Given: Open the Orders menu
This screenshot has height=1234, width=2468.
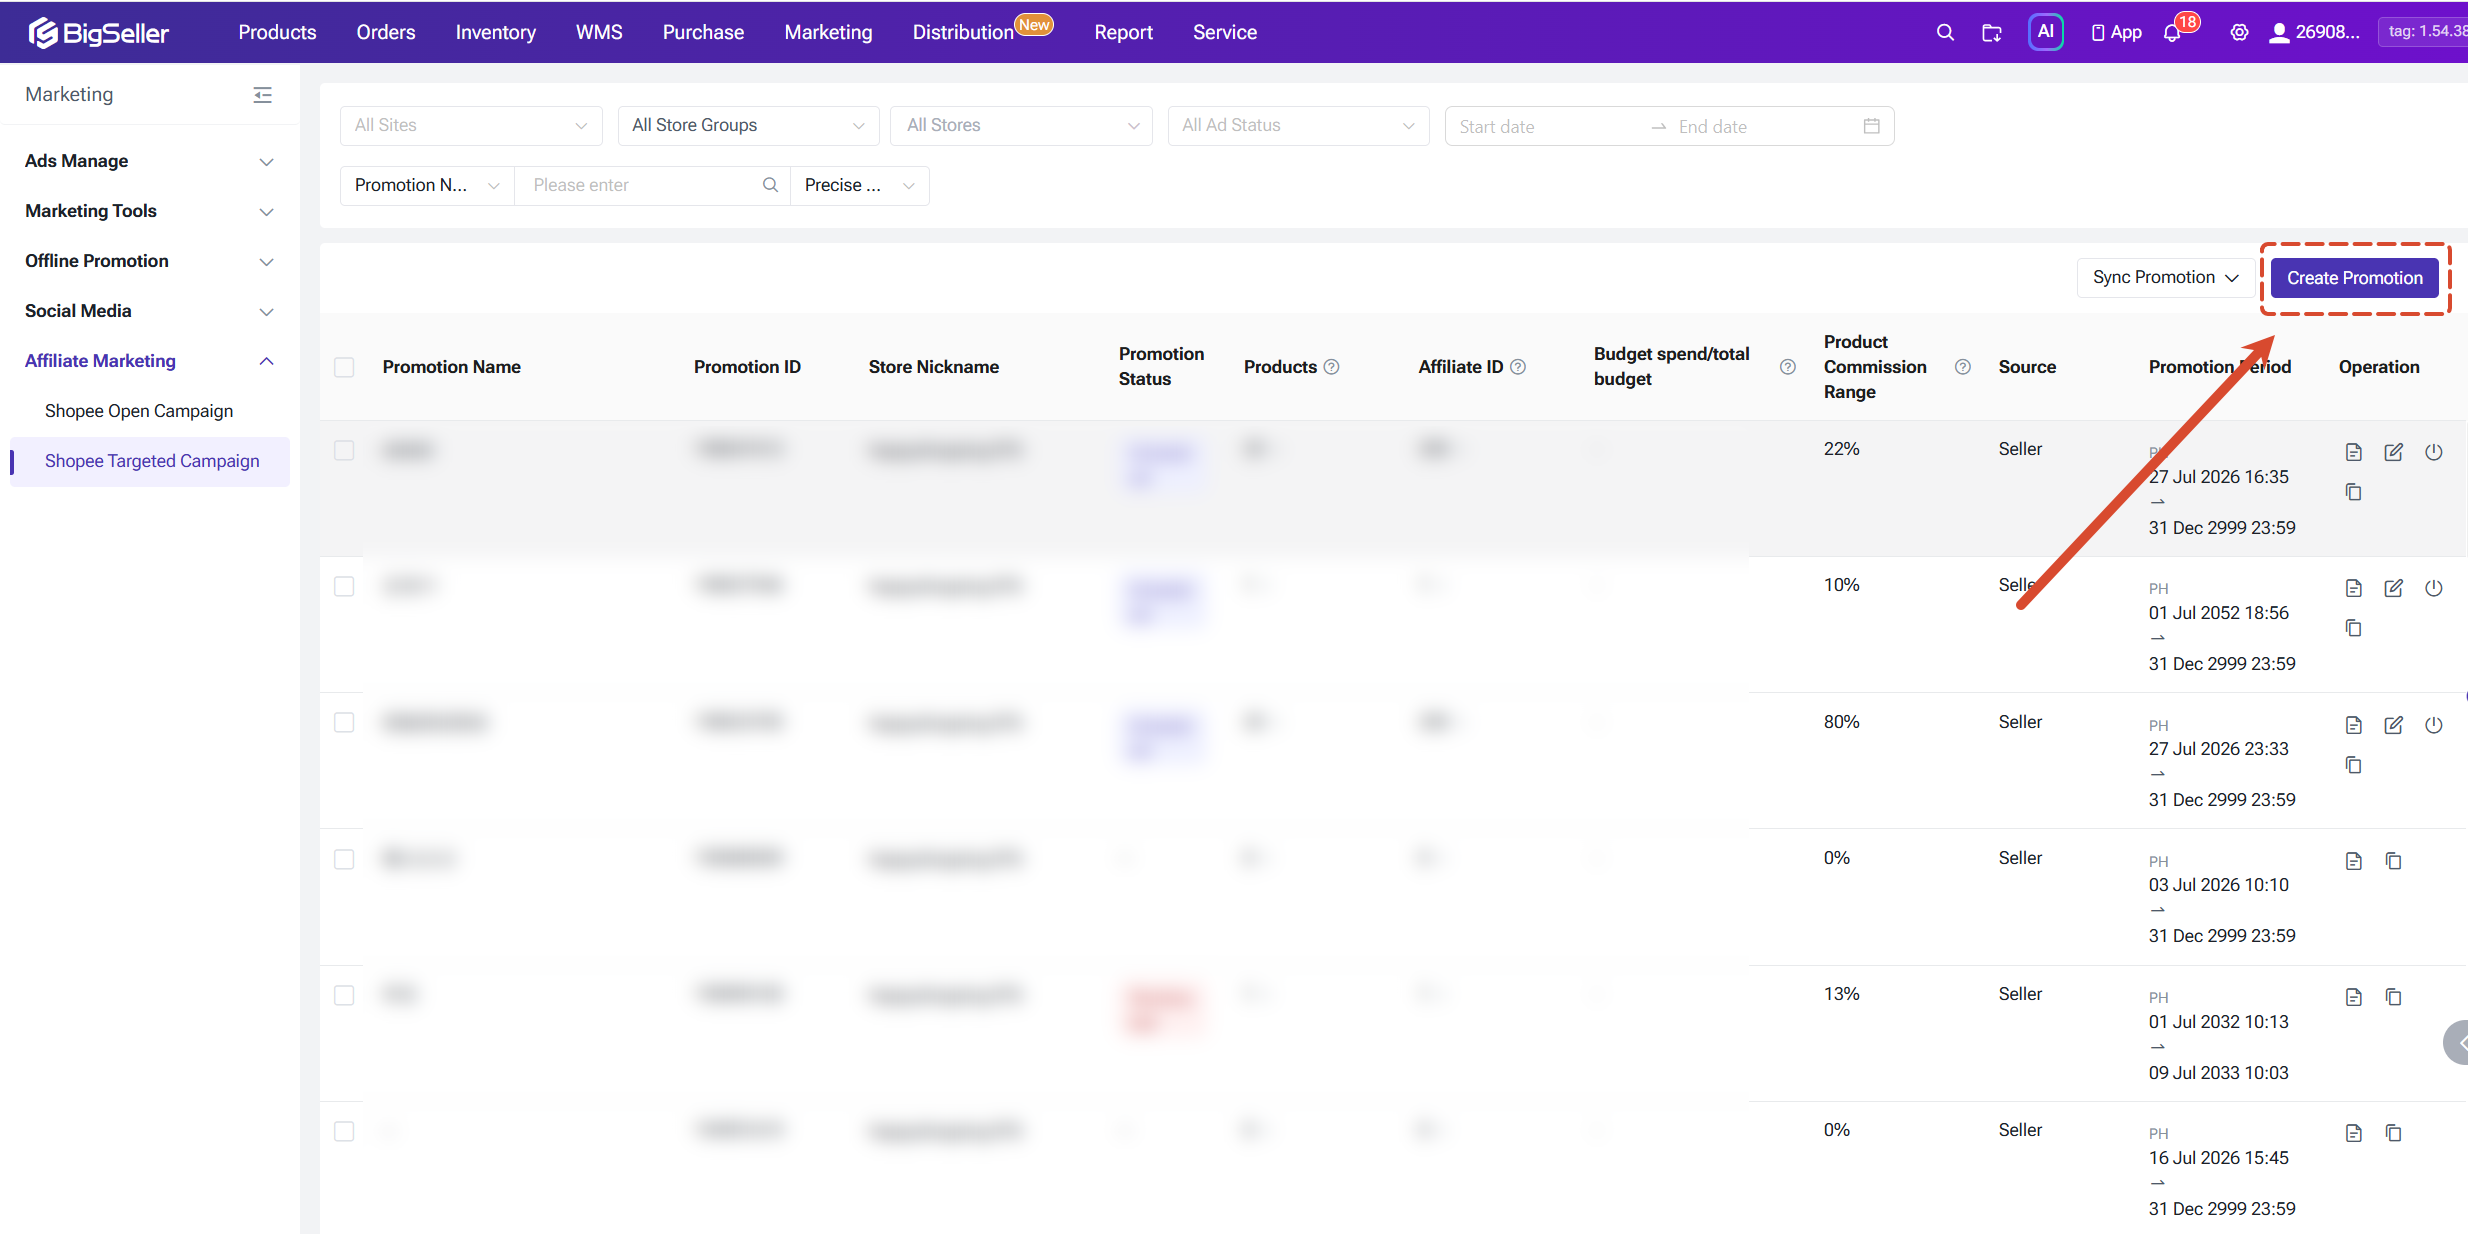Looking at the screenshot, I should (386, 32).
